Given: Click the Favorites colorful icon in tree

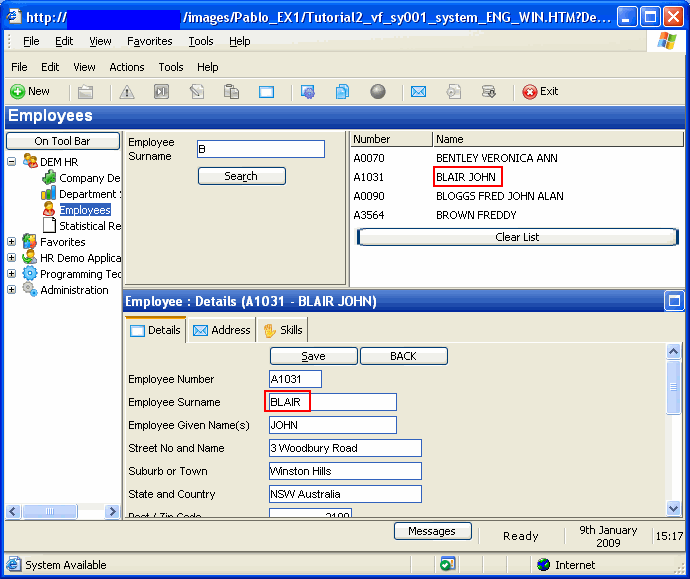Looking at the screenshot, I should point(29,242).
